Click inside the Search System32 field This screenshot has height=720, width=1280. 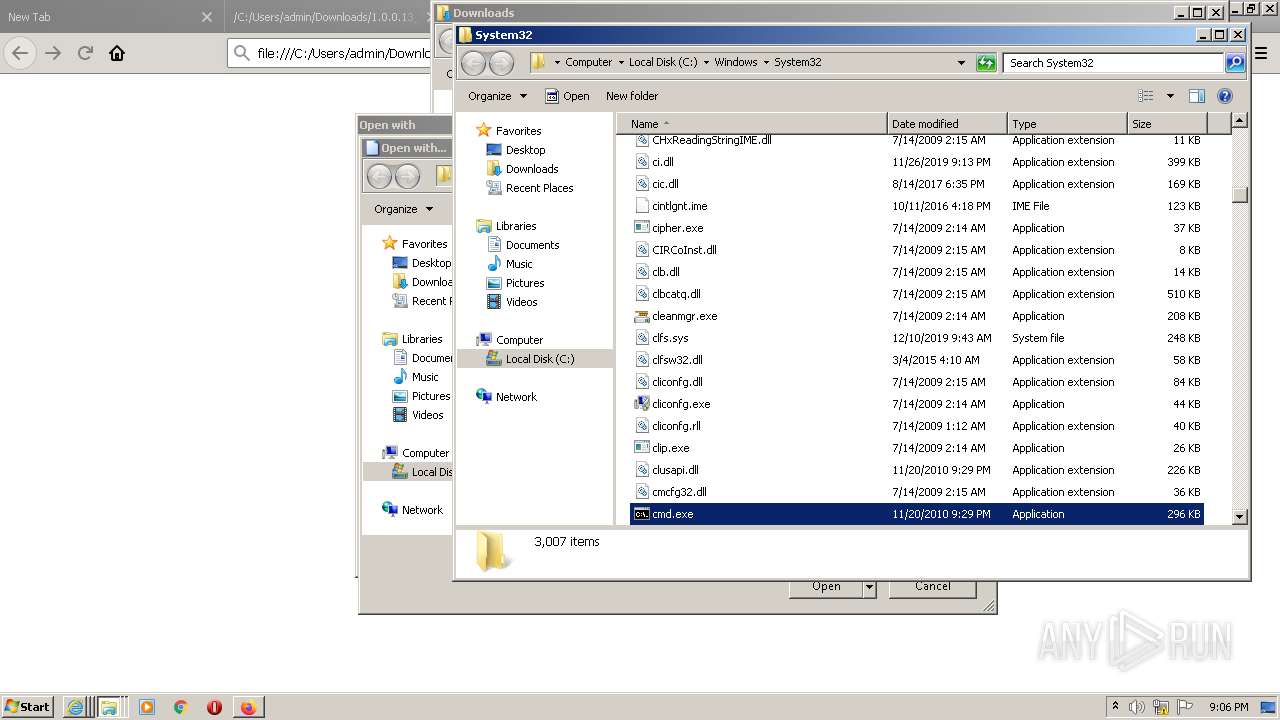tap(1113, 62)
